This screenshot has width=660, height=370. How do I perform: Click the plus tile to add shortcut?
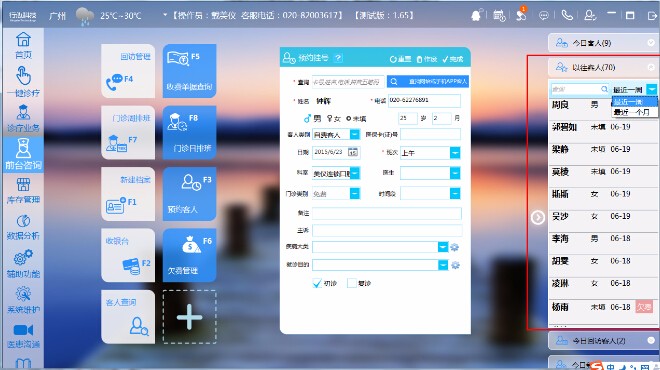(x=189, y=317)
